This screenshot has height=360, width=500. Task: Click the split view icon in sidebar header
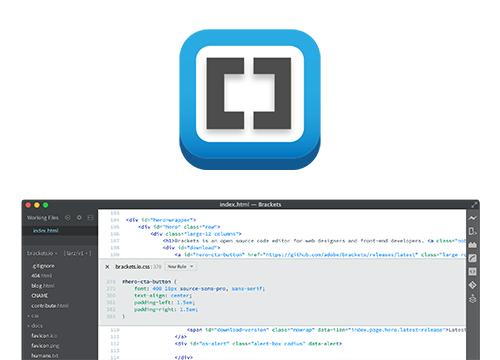click(90, 218)
